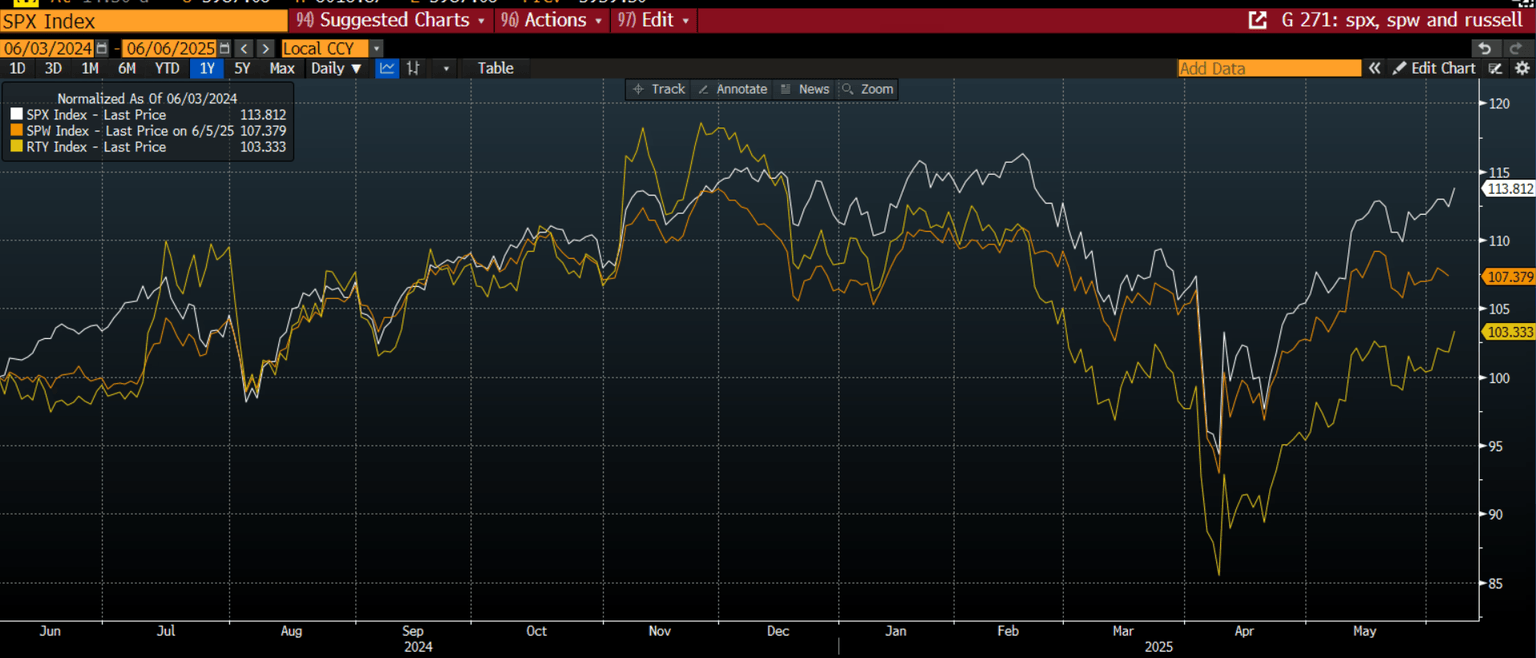Image resolution: width=1536 pixels, height=658 pixels.
Task: Open chart in new window icon
Action: (x=1258, y=20)
